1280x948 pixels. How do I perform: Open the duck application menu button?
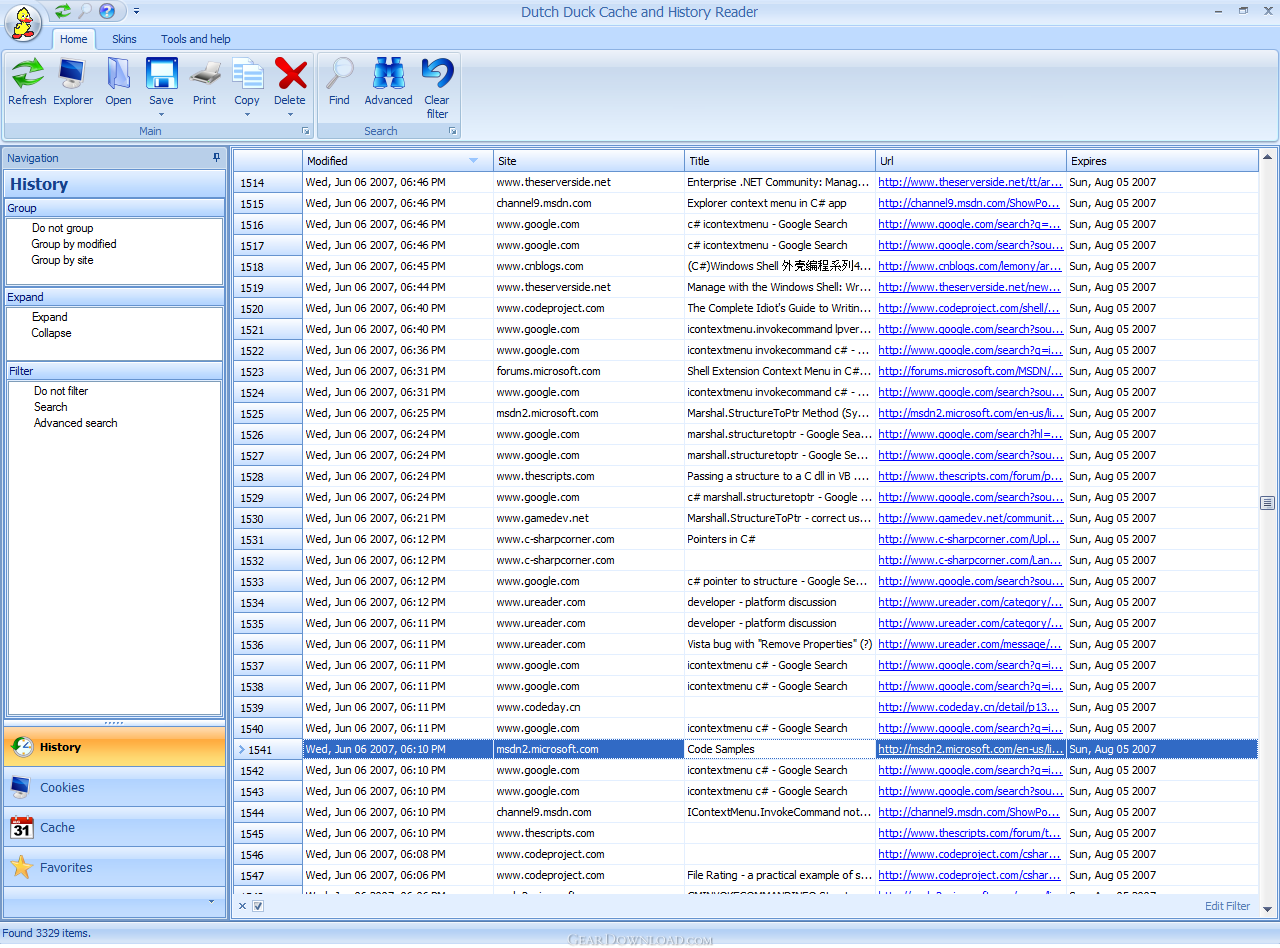(x=23, y=23)
